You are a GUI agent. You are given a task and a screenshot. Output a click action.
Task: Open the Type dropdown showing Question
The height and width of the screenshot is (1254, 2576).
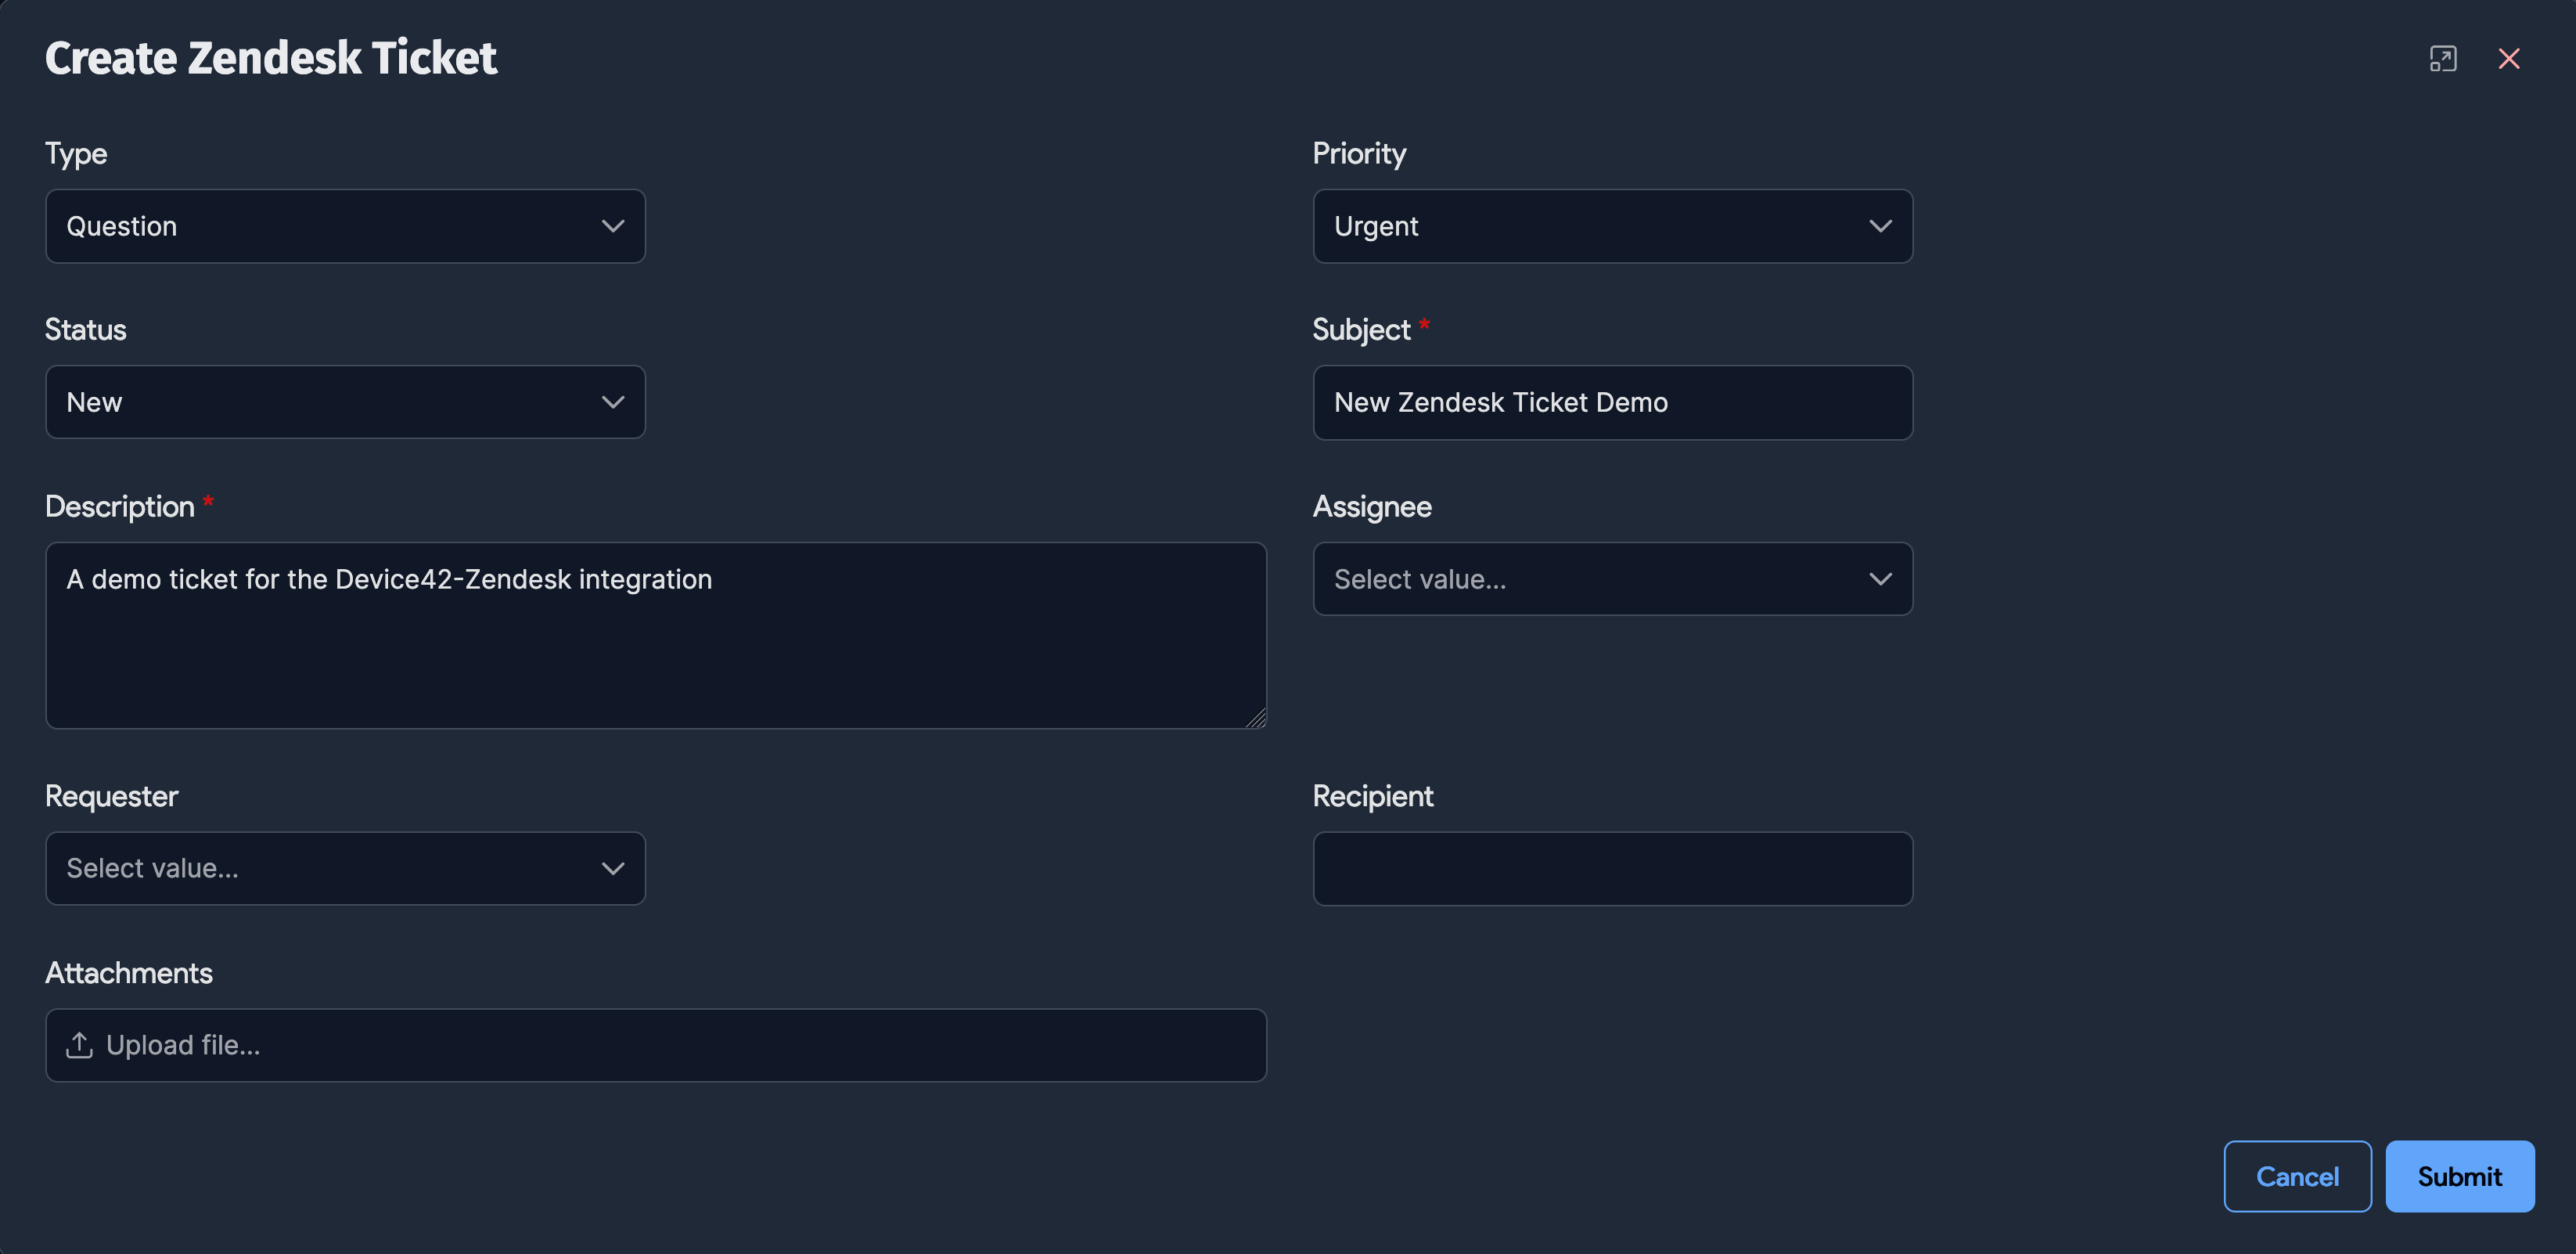345,226
